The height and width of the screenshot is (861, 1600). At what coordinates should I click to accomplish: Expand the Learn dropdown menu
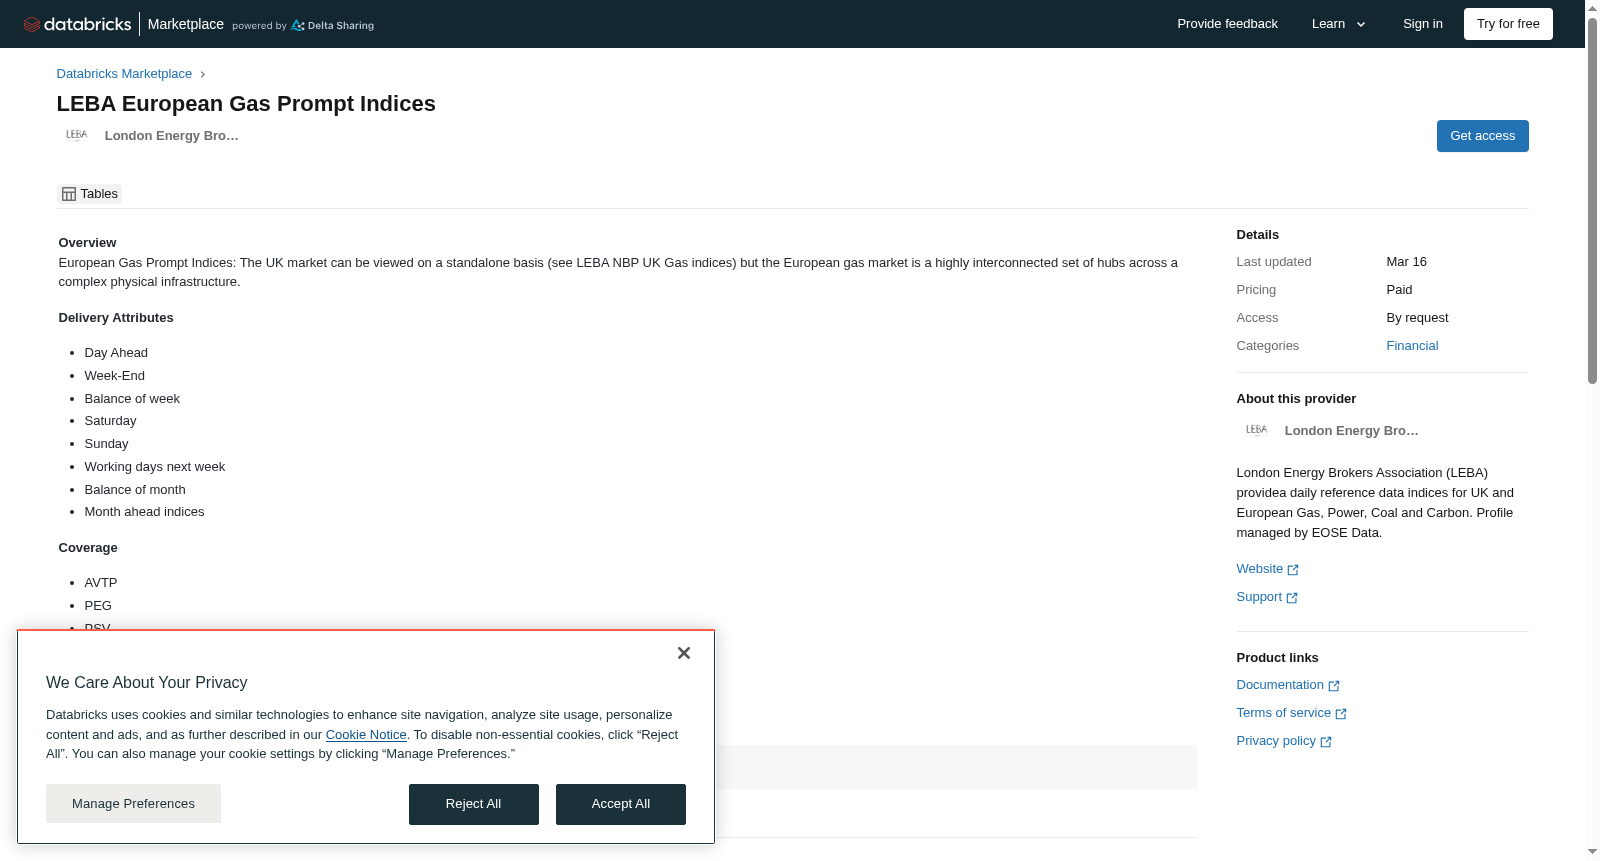(x=1339, y=24)
